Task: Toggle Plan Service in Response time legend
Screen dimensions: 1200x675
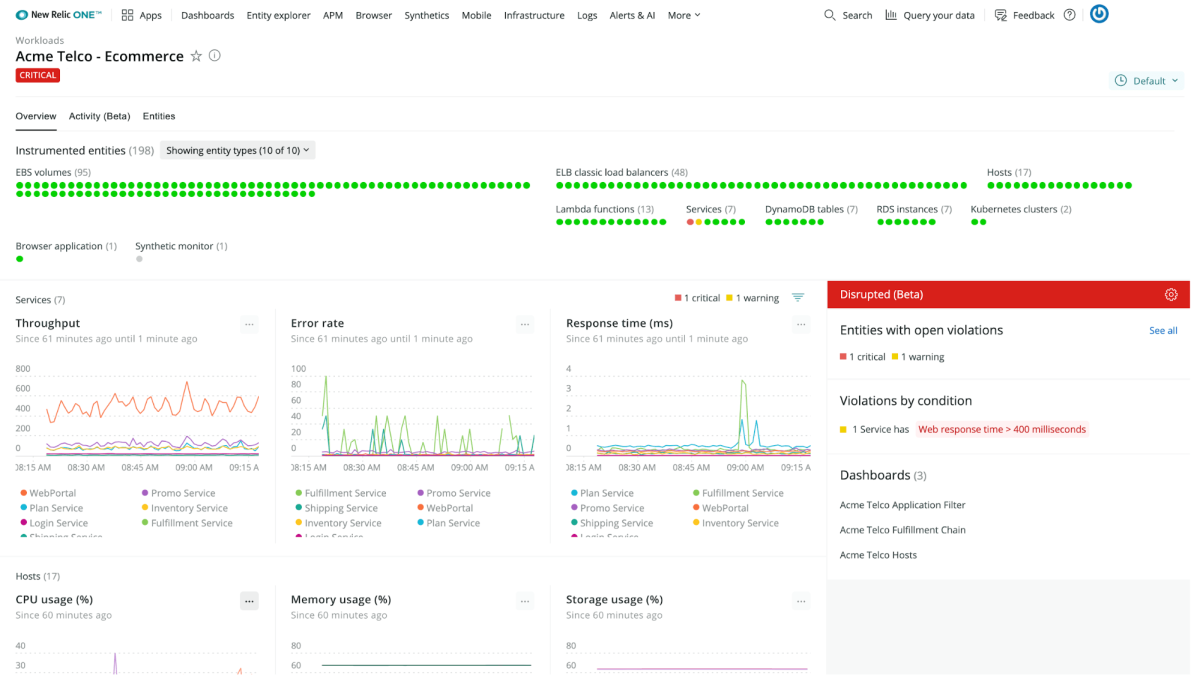Action: (606, 493)
